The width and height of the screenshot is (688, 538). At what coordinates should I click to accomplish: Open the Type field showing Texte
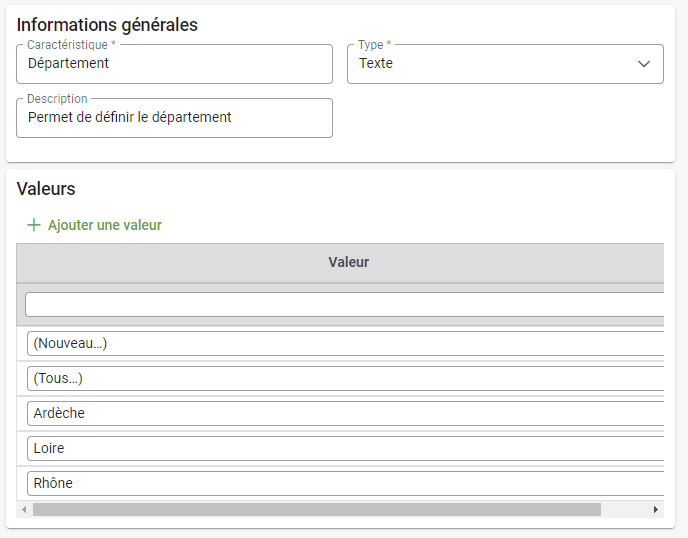point(490,64)
